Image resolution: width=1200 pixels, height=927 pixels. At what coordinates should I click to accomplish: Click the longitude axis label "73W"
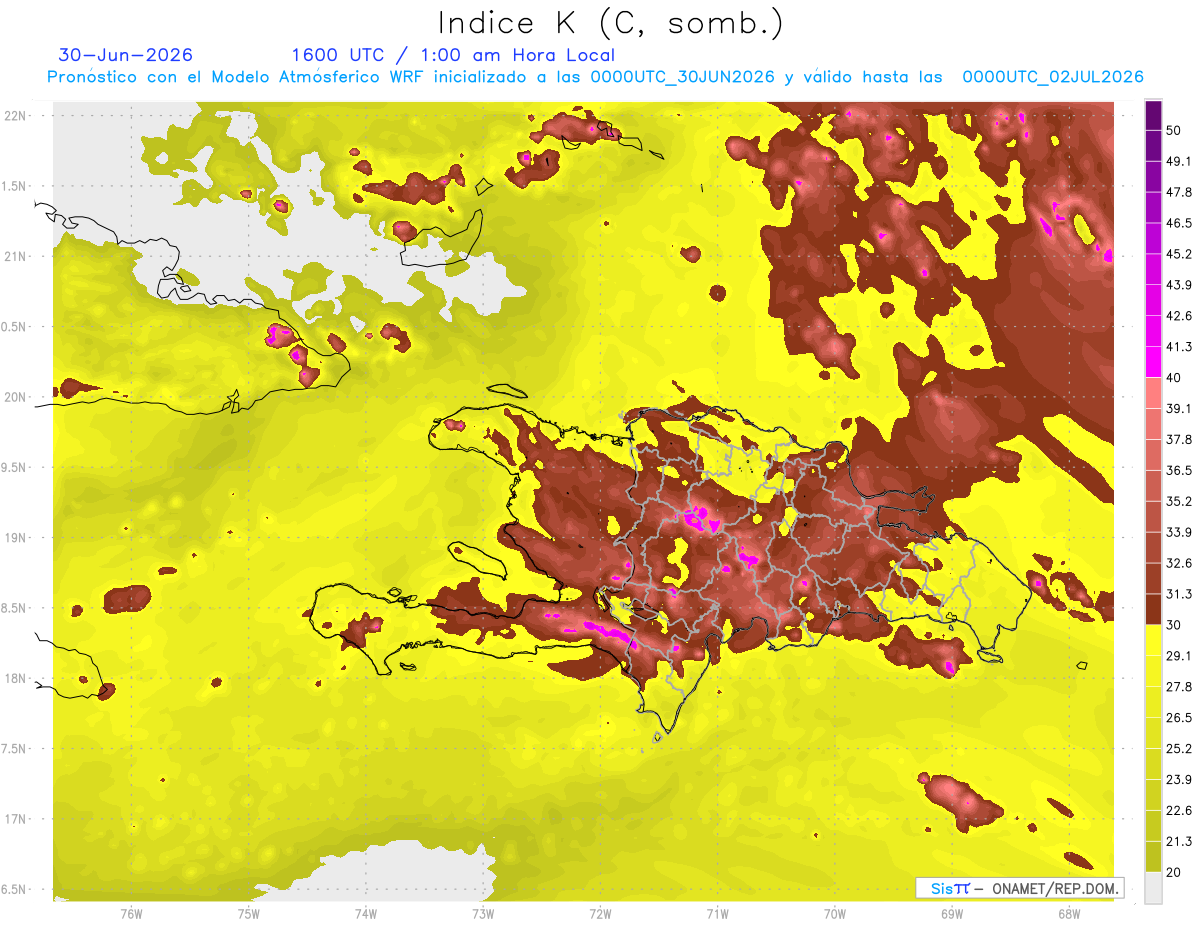[x=483, y=913]
